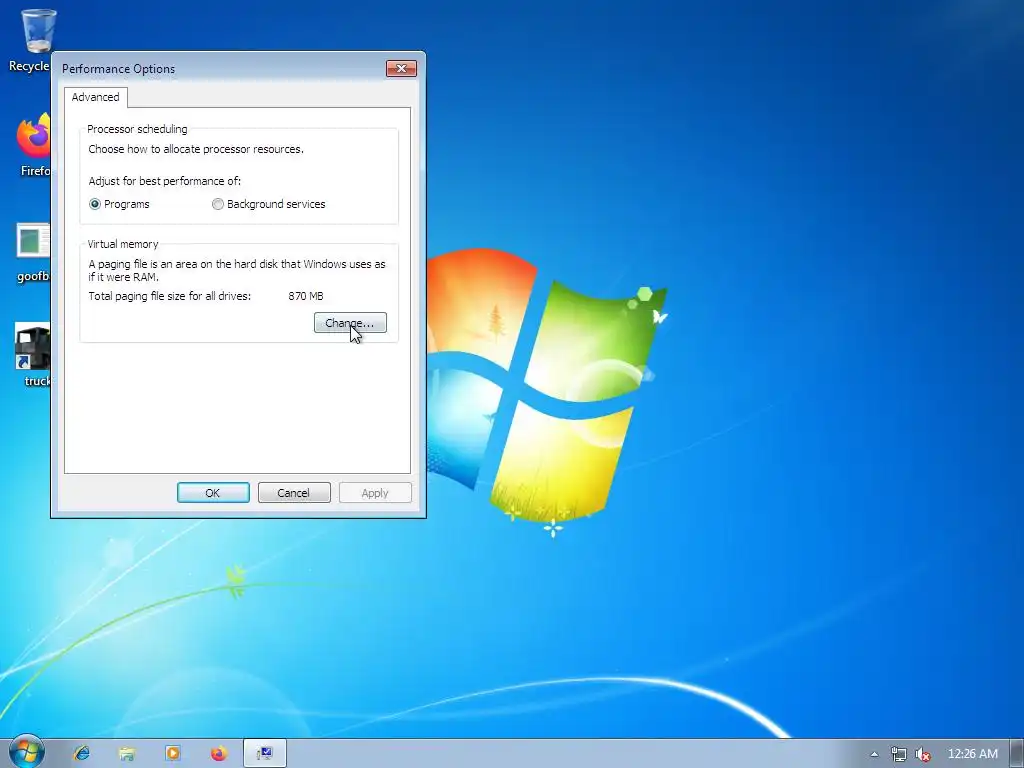Launch Firefox from the taskbar

coord(219,754)
